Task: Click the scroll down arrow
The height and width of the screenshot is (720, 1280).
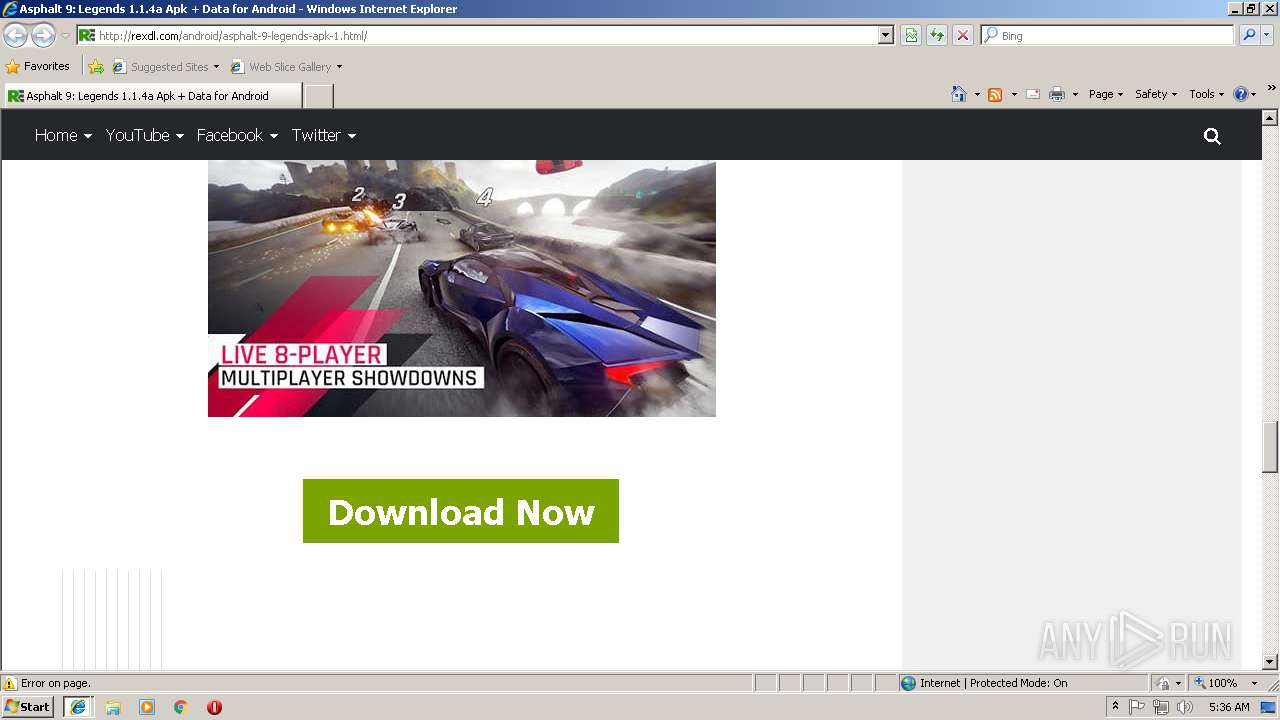Action: click(x=1270, y=661)
